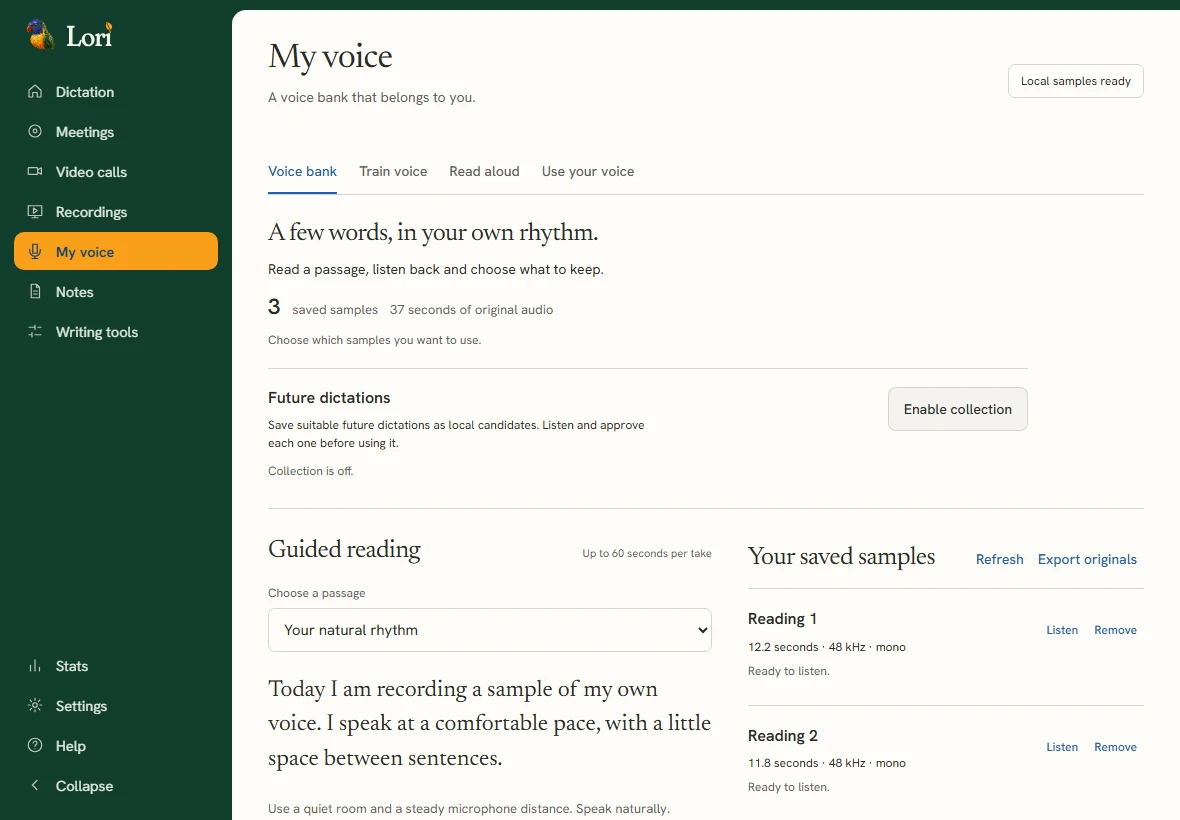Refresh the saved samples list
This screenshot has height=820, width=1180.
coord(999,559)
